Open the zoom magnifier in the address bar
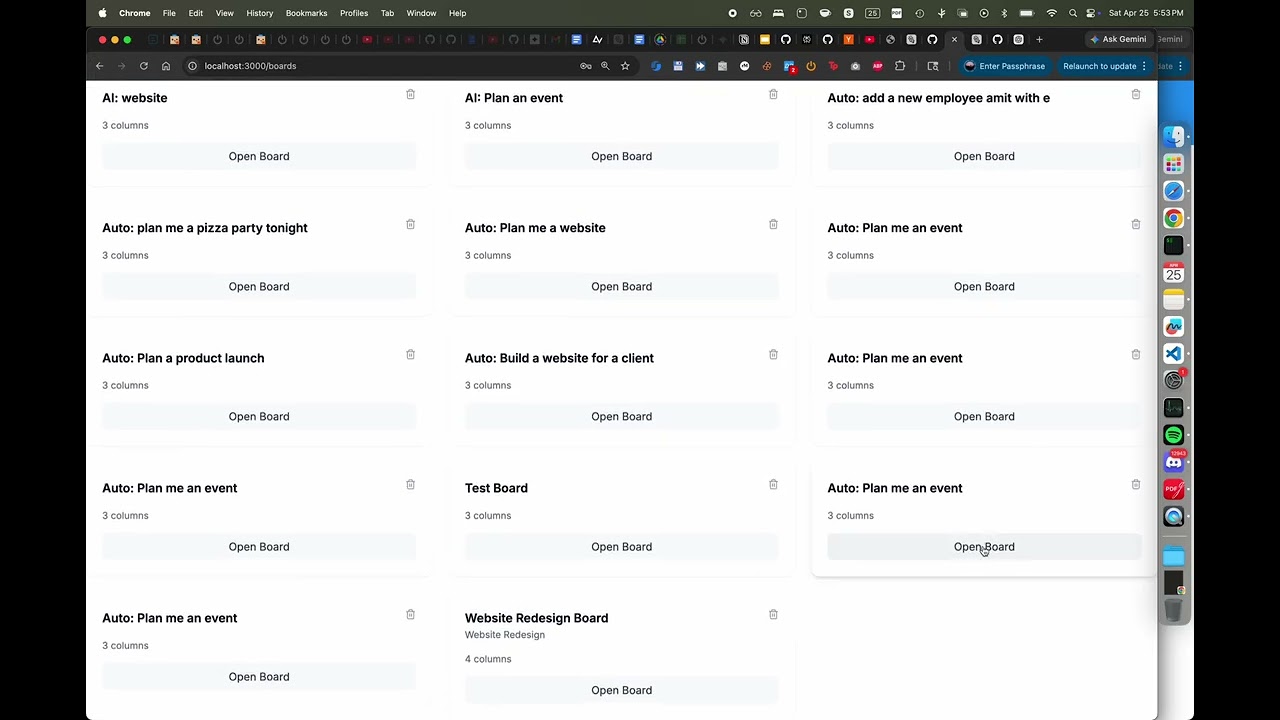Image resolution: width=1280 pixels, height=720 pixels. (605, 66)
